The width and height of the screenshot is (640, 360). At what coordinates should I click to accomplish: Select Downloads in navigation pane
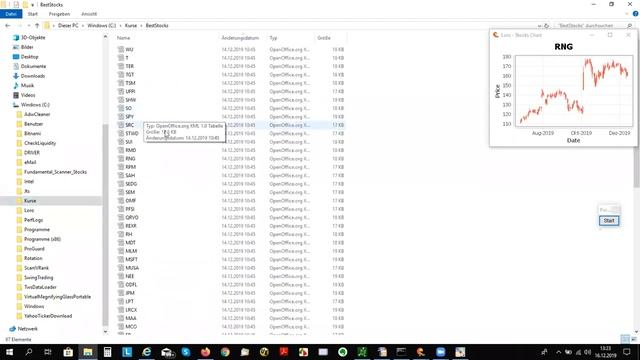tap(33, 76)
